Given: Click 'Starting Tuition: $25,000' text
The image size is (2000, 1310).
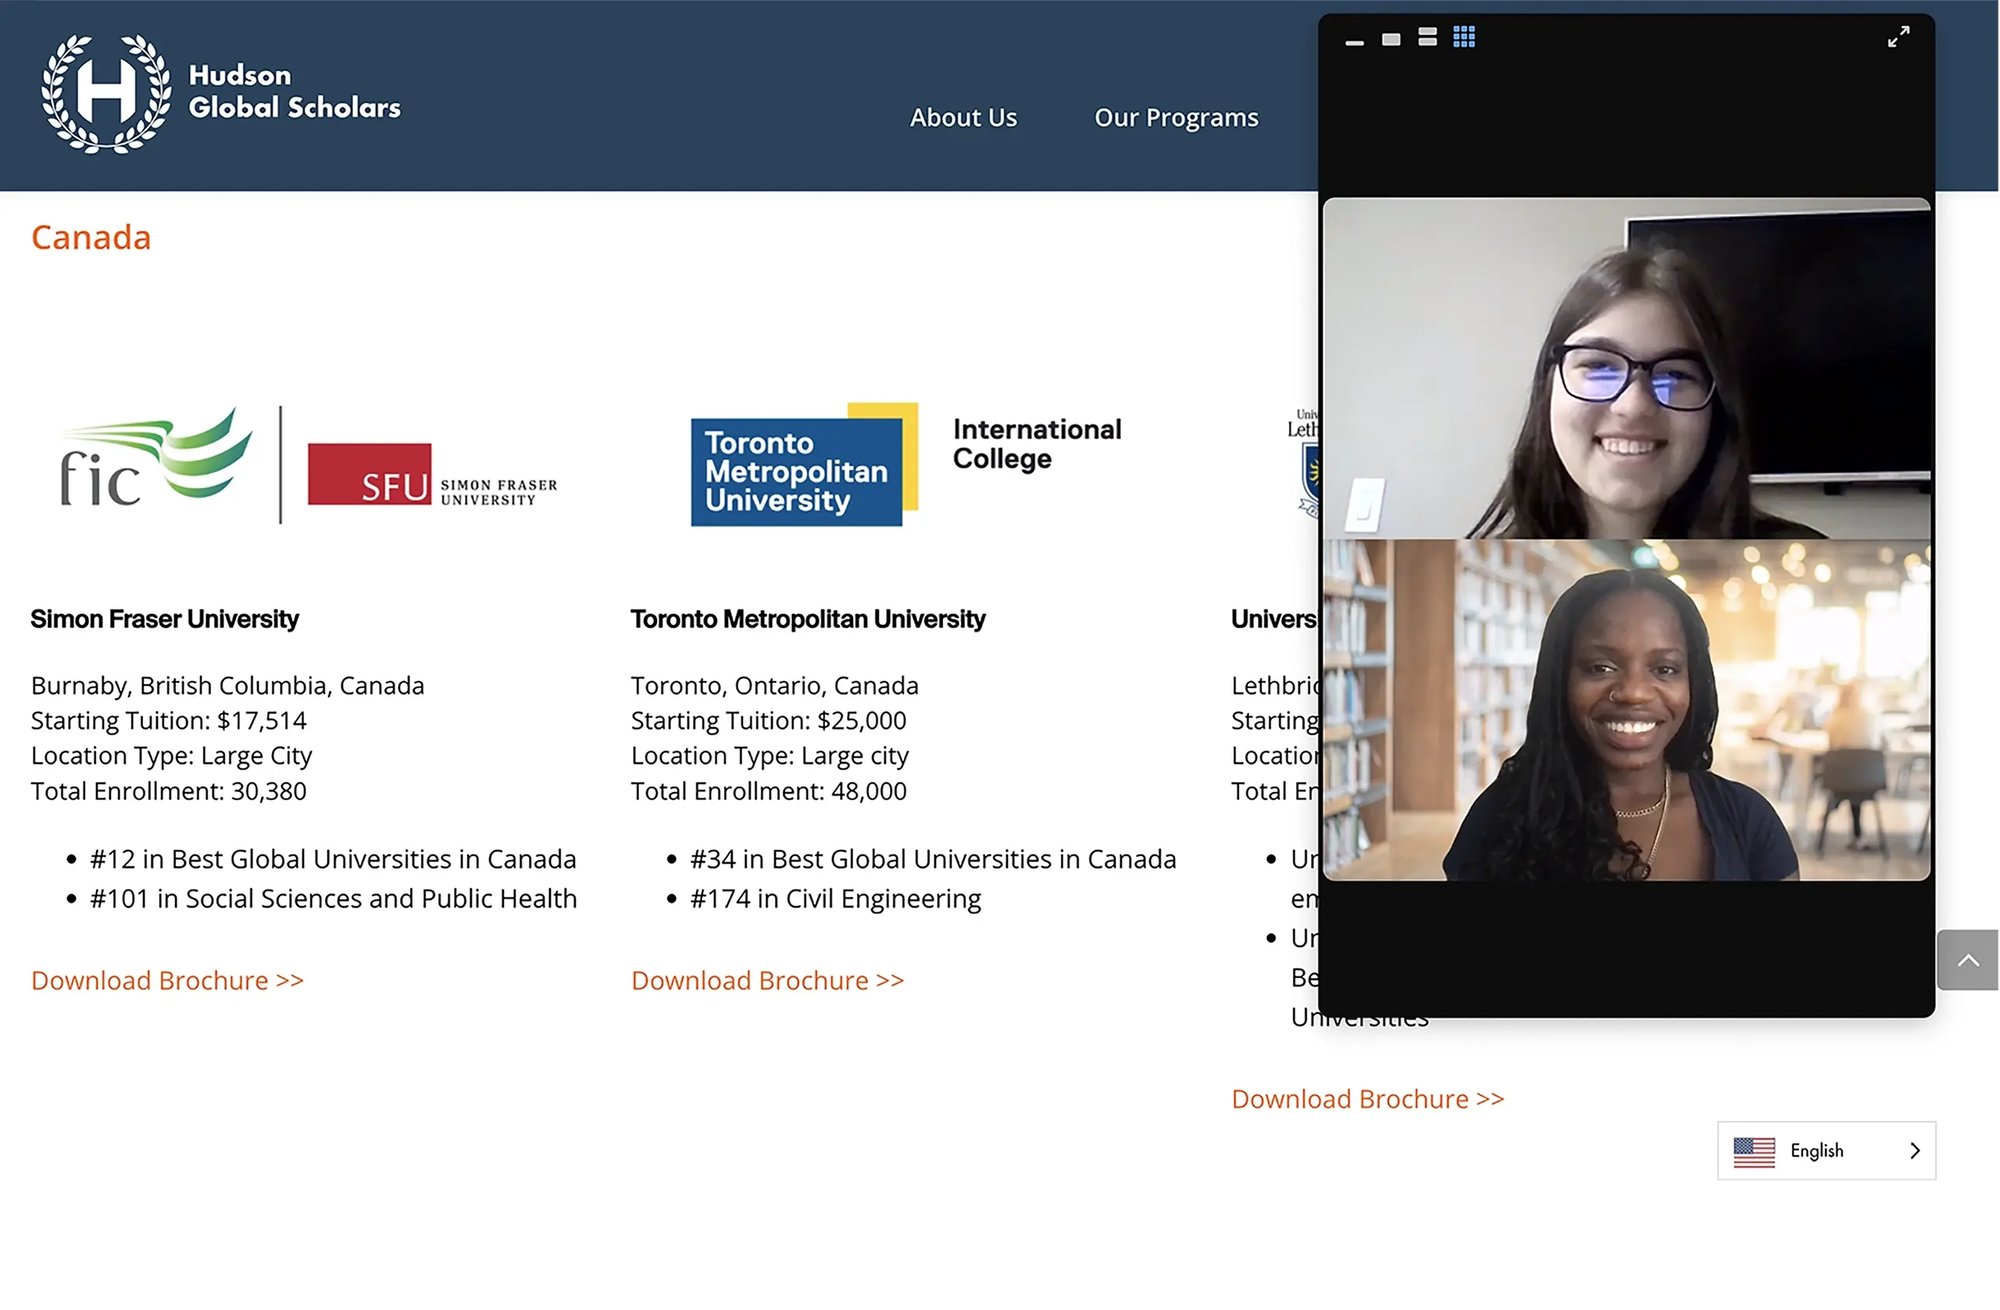Looking at the screenshot, I should [x=768, y=720].
